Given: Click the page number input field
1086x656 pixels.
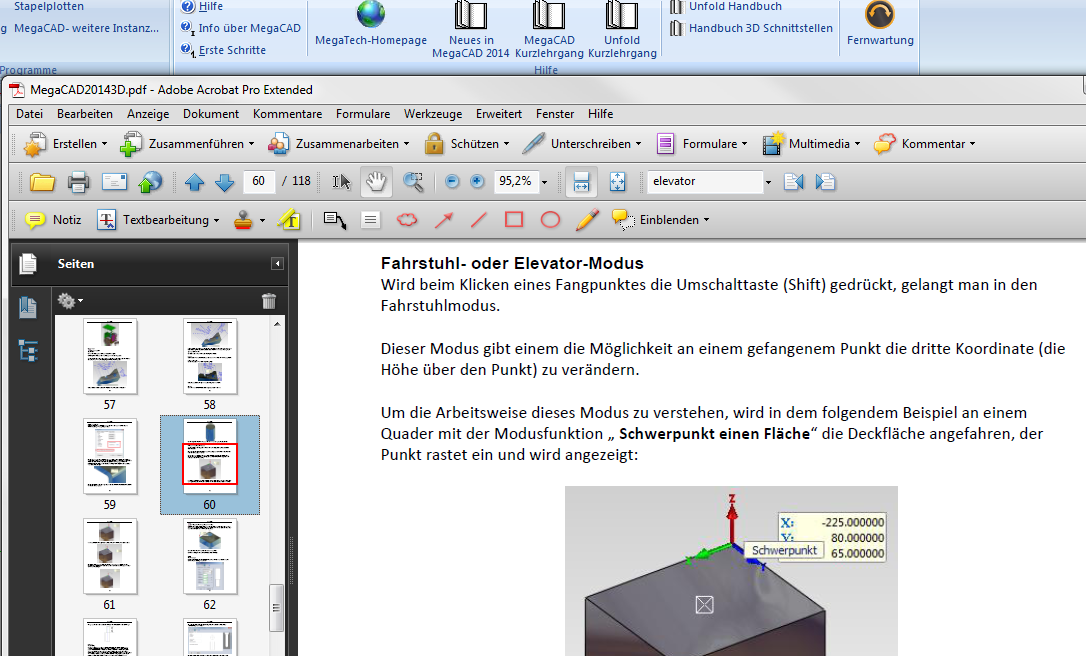Looking at the screenshot, I should tap(259, 181).
